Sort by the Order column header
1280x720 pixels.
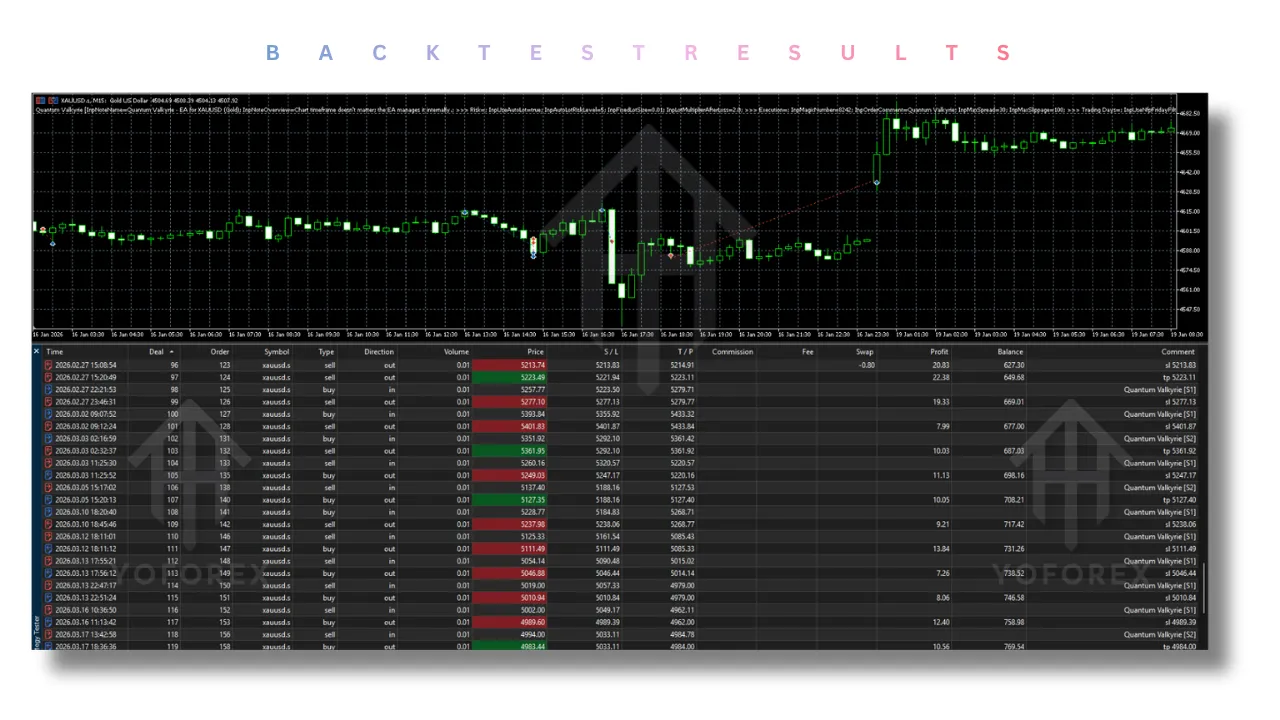point(220,352)
